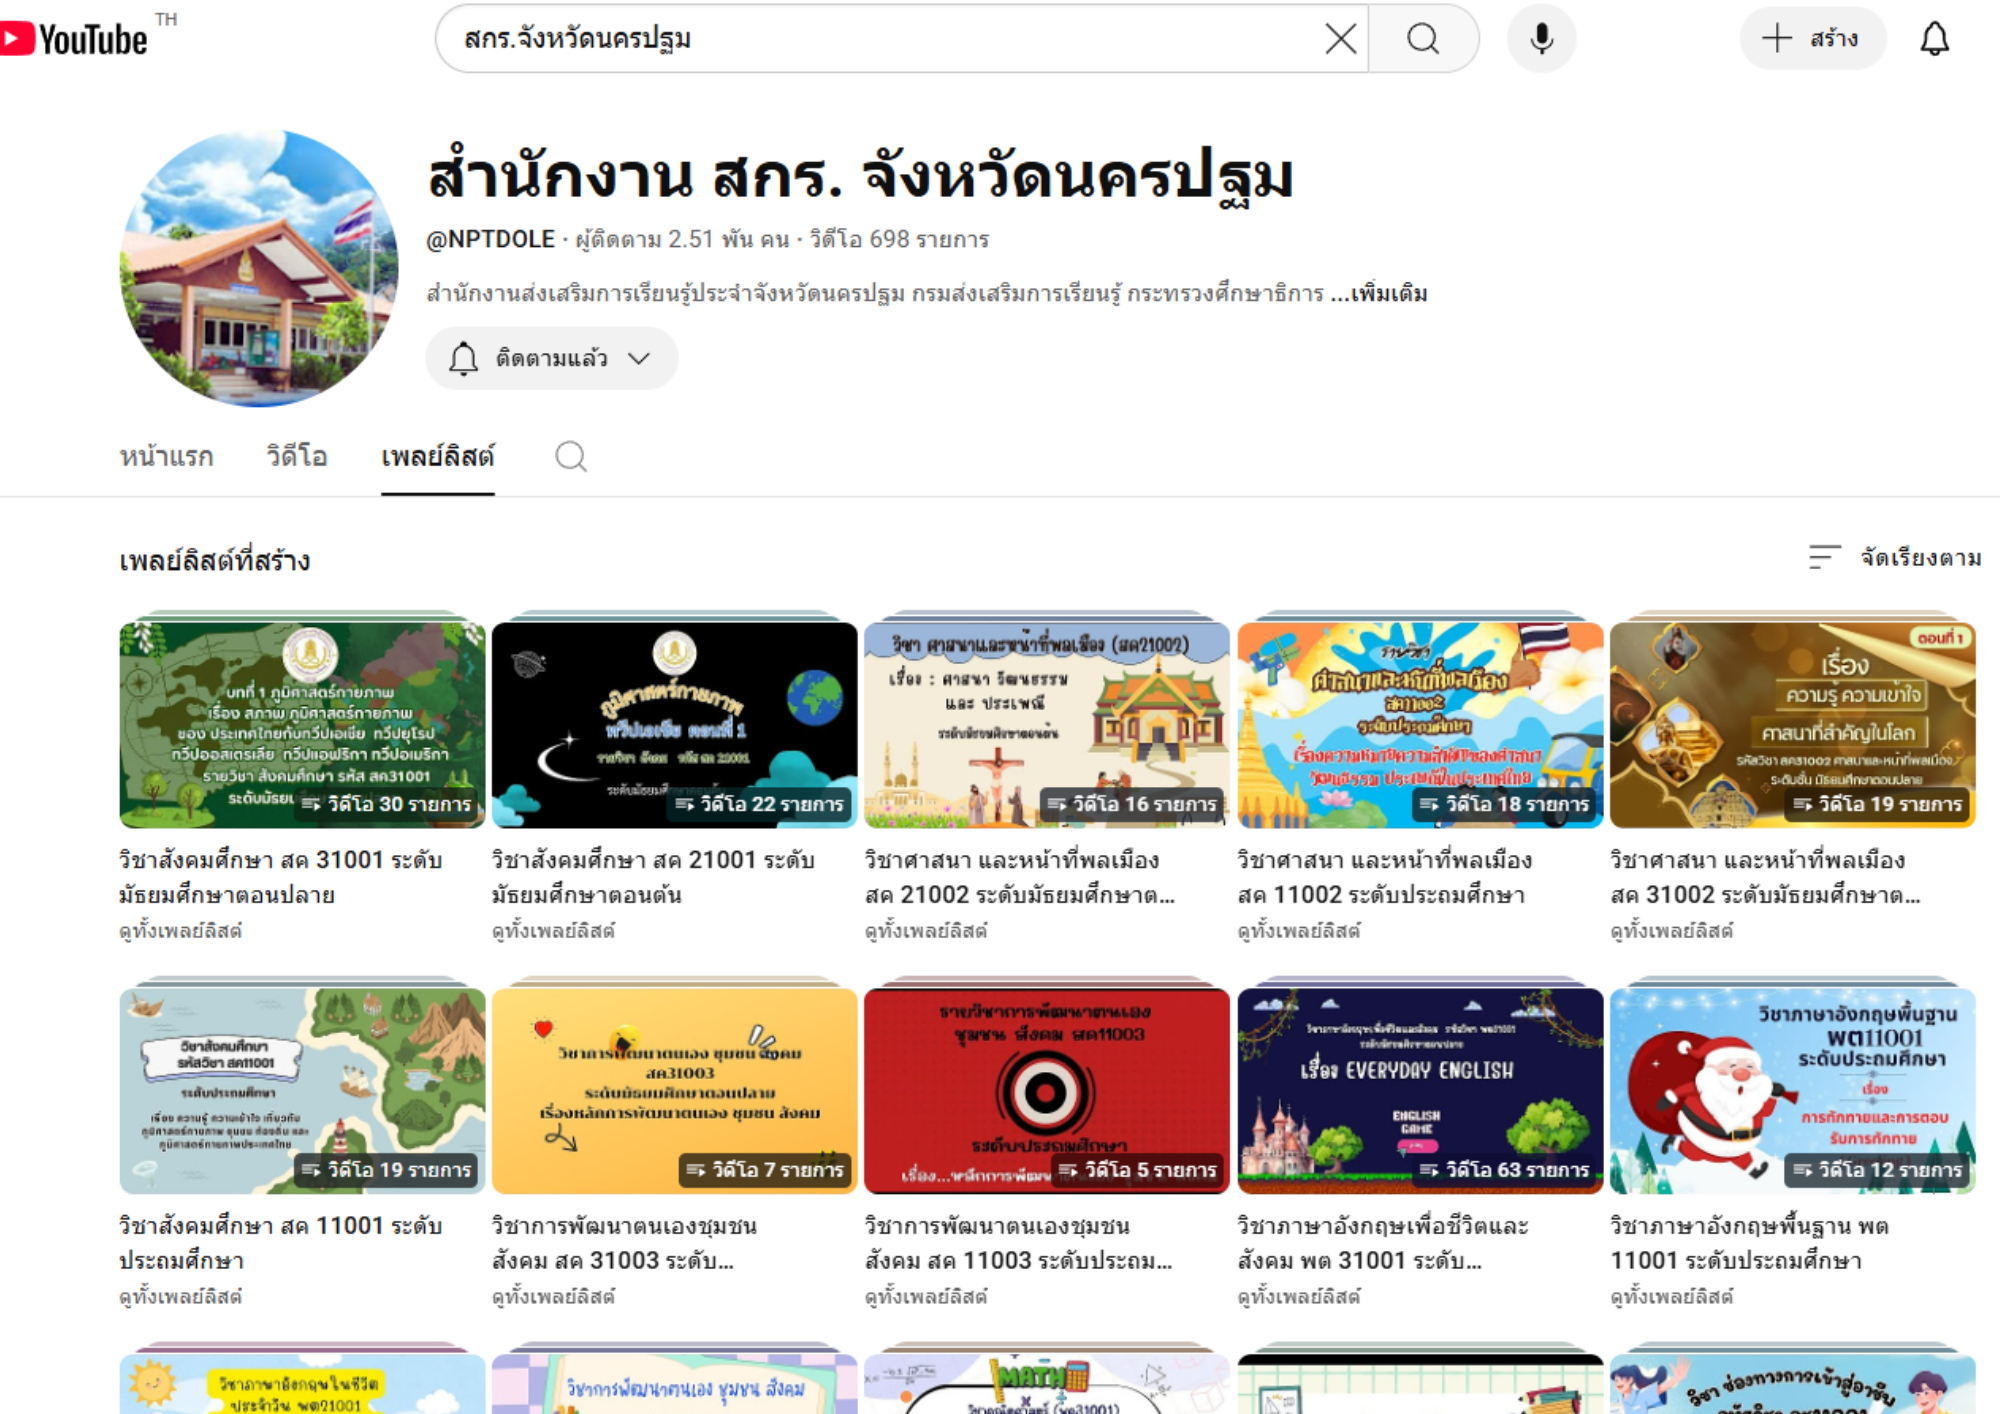2000x1414 pixels.
Task: Click title วิชาศาสนา และหน้าที่พลเมือง สค 31002
Action: pyautogui.click(x=1765, y=877)
